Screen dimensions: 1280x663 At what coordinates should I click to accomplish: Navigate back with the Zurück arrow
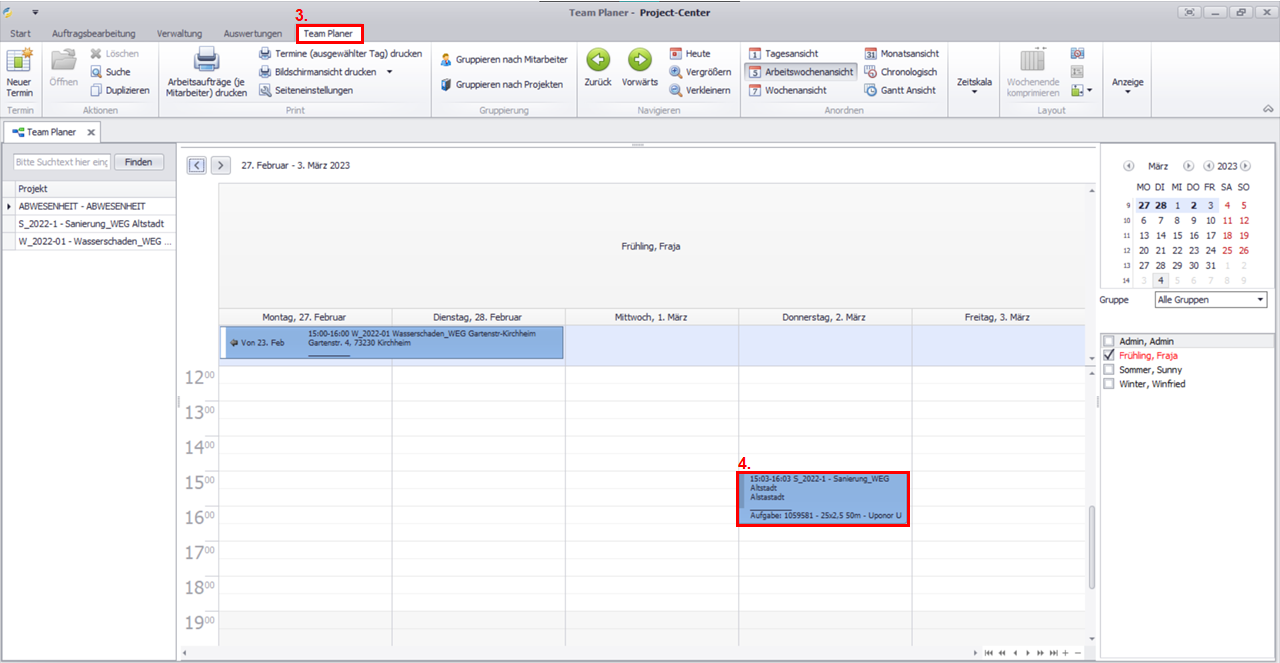(x=598, y=60)
